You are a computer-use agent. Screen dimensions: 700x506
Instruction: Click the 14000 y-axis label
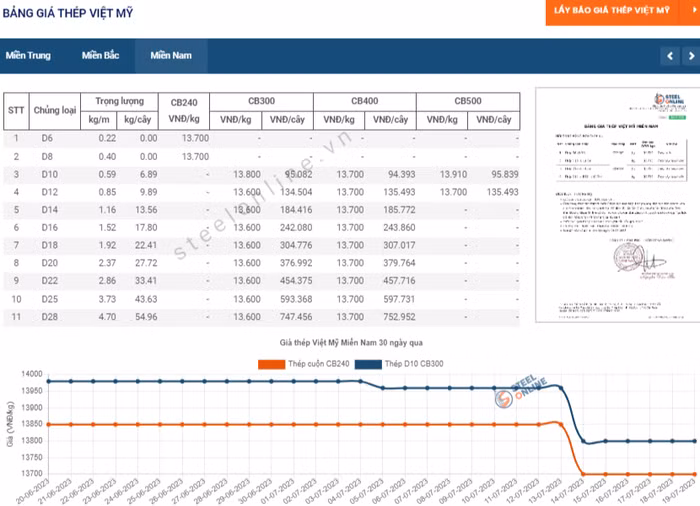(32, 374)
